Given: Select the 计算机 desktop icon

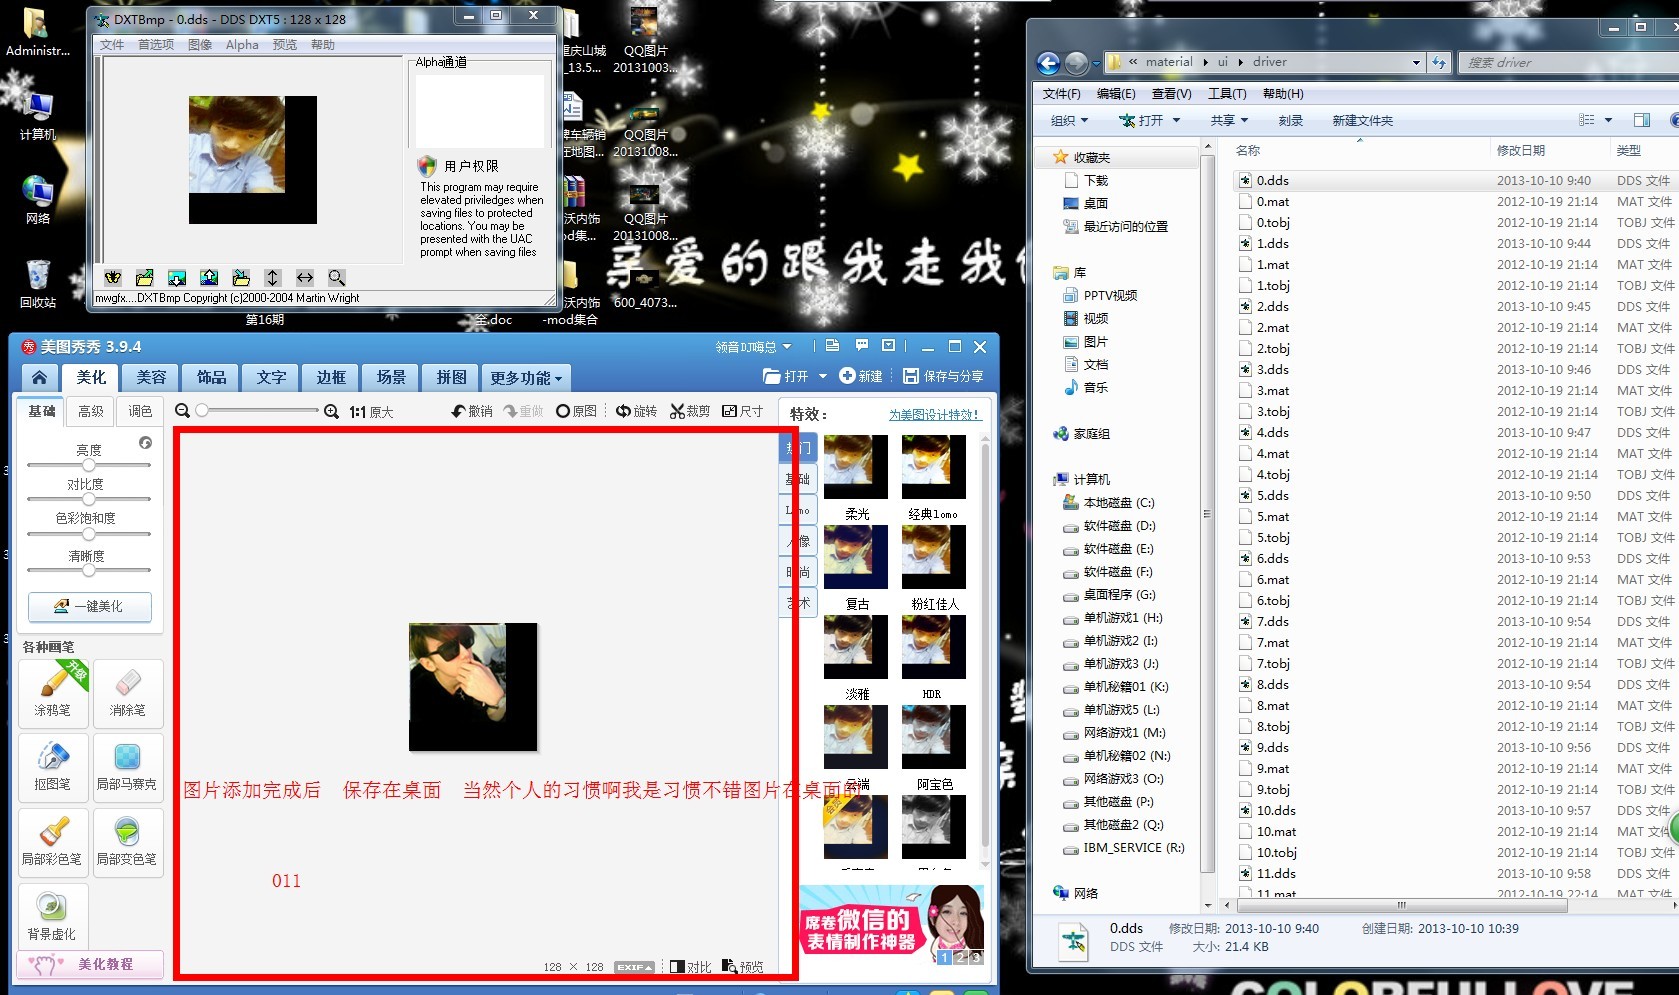Looking at the screenshot, I should [x=38, y=116].
